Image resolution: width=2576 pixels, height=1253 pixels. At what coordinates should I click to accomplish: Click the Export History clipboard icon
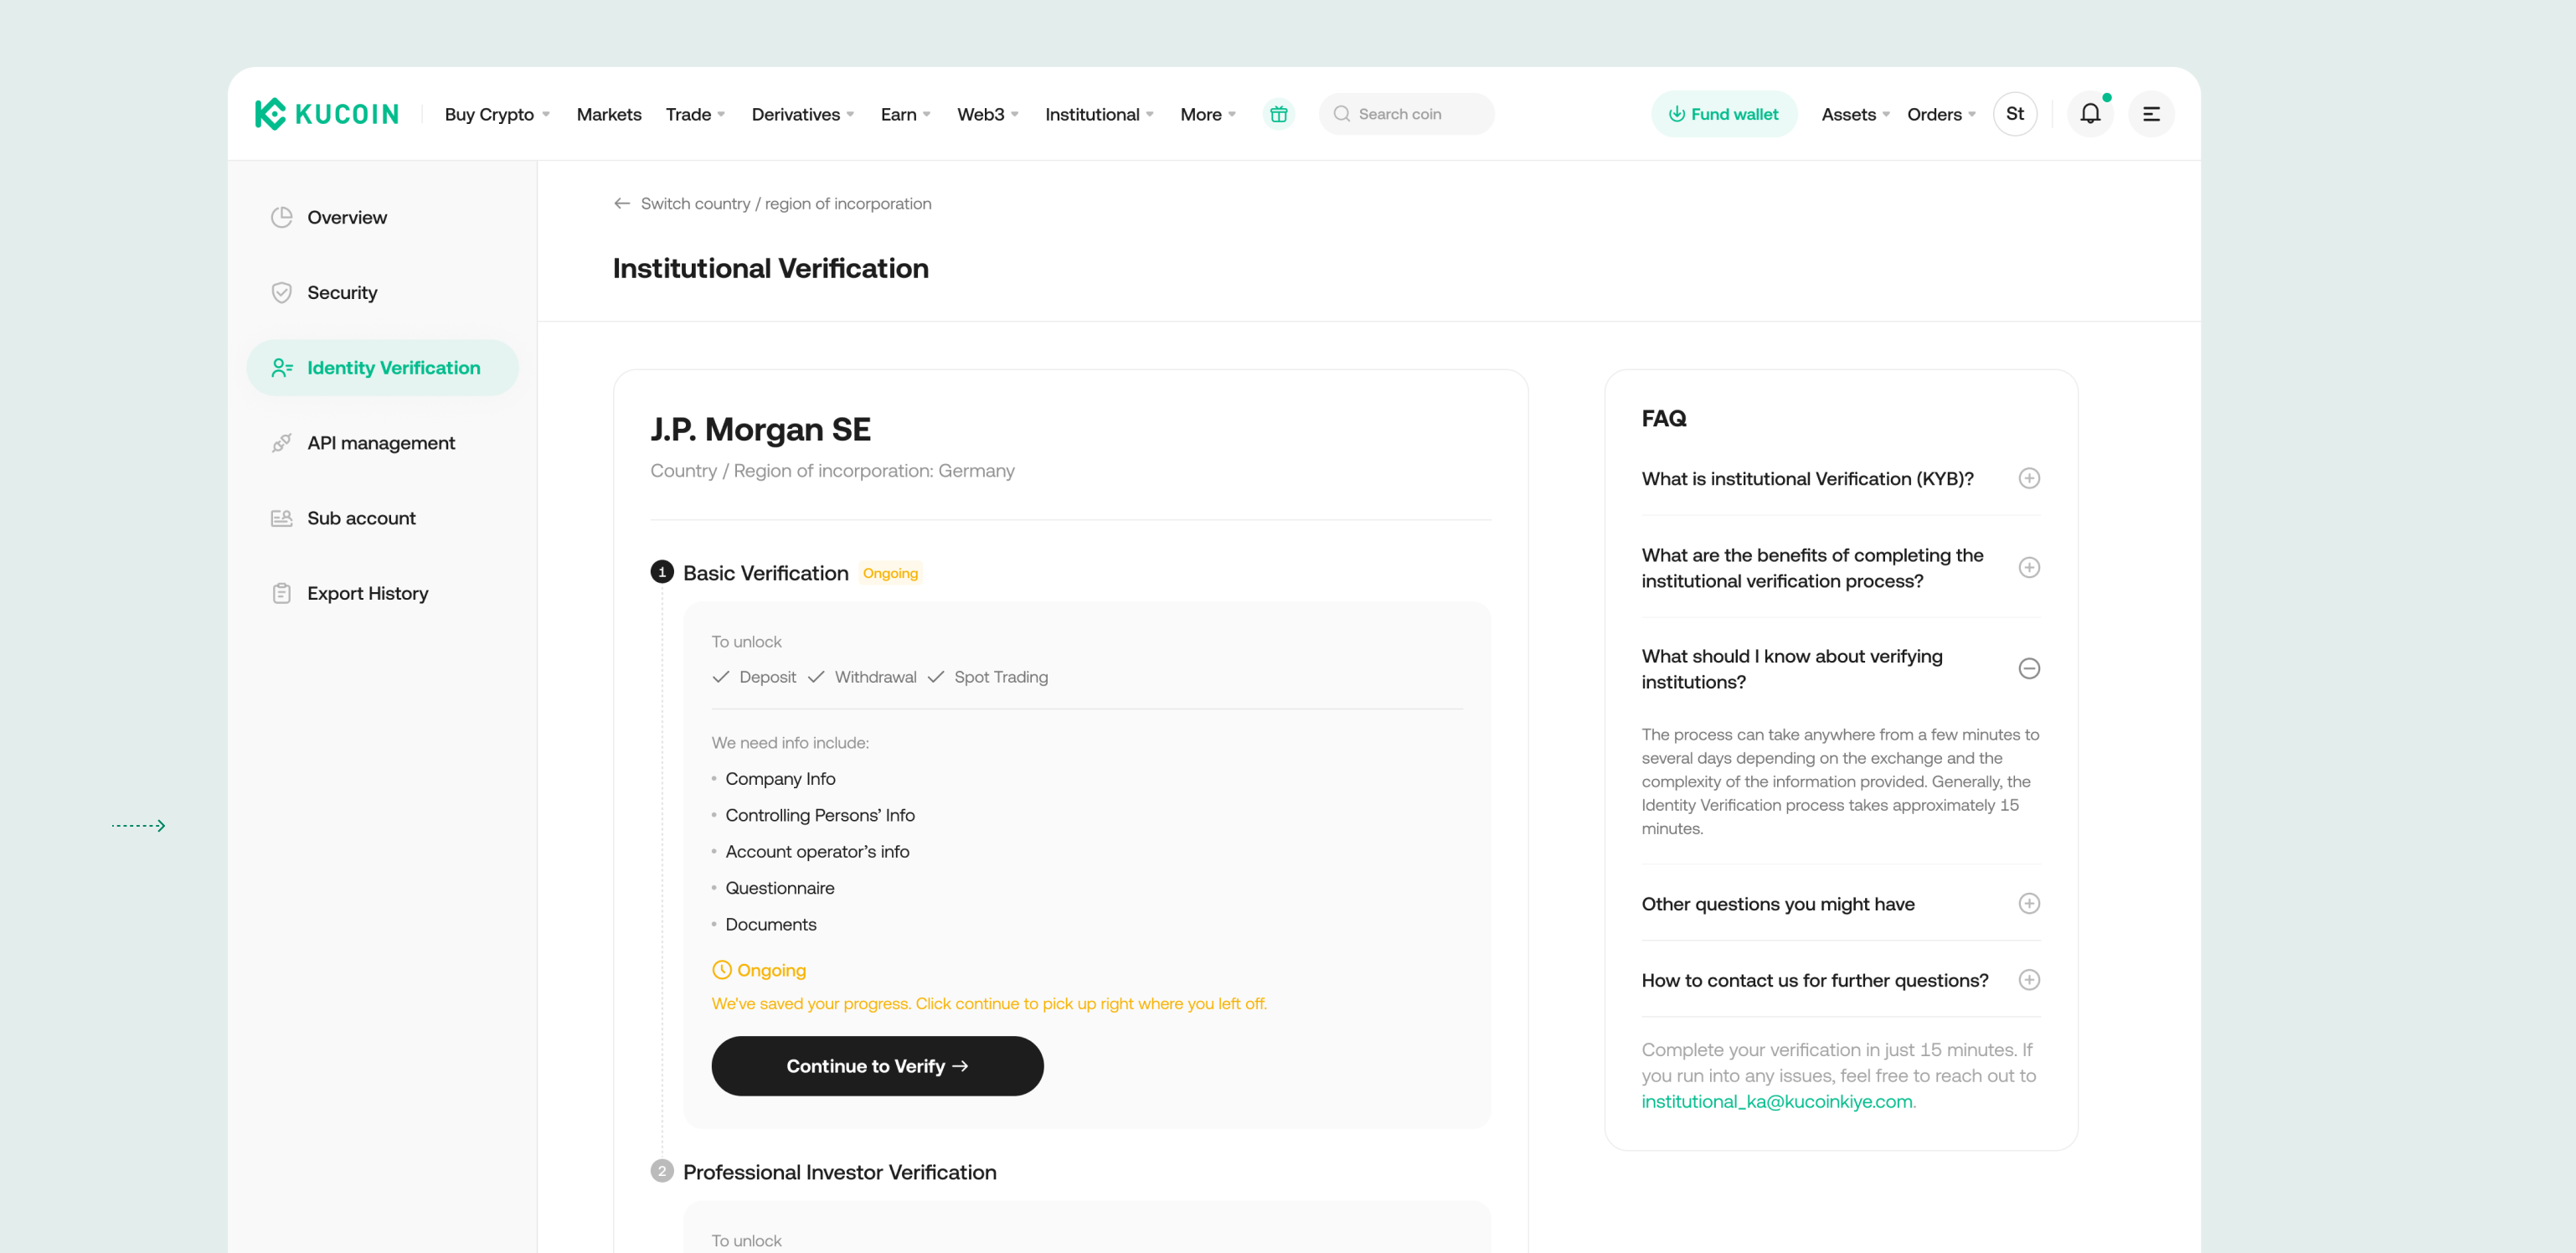281,593
